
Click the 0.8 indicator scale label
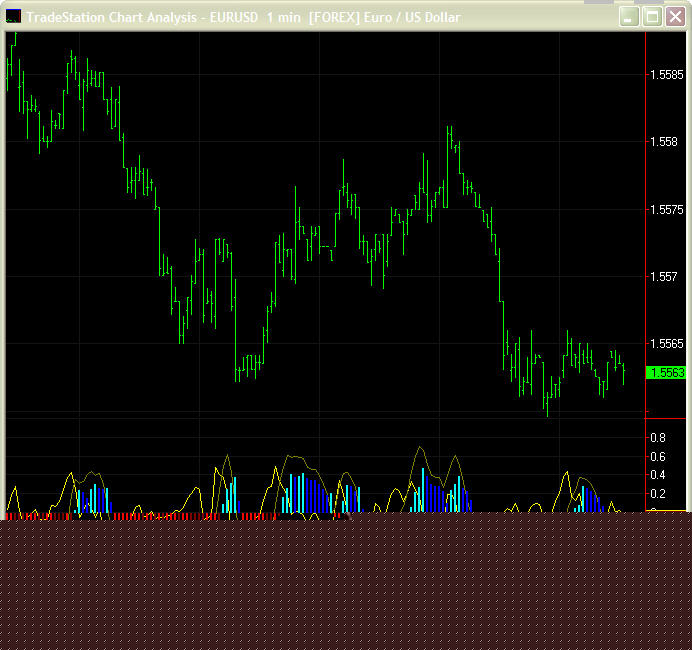tap(658, 438)
